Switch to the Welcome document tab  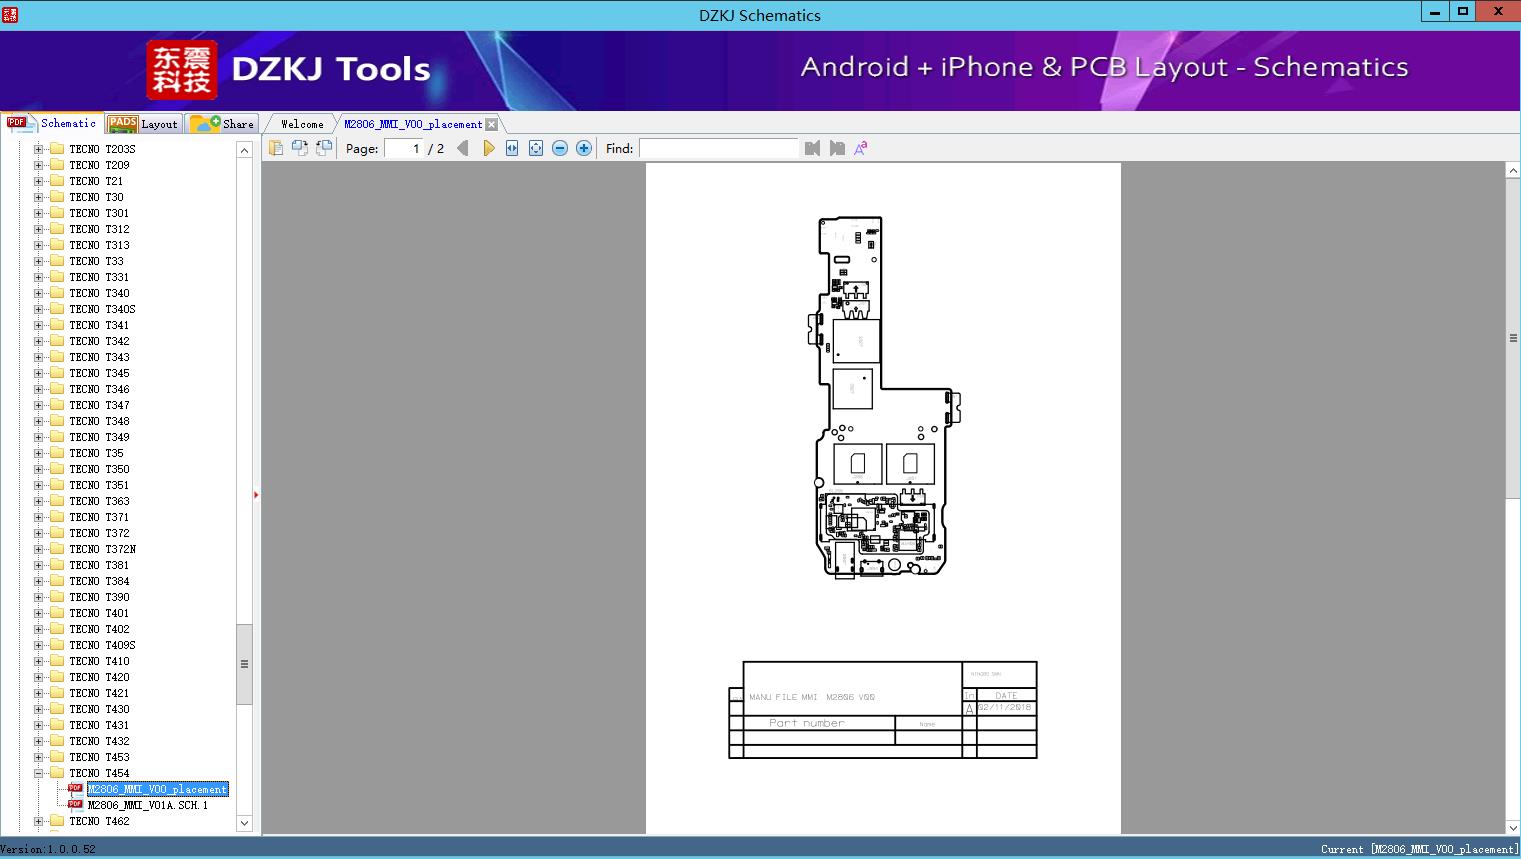(301, 124)
